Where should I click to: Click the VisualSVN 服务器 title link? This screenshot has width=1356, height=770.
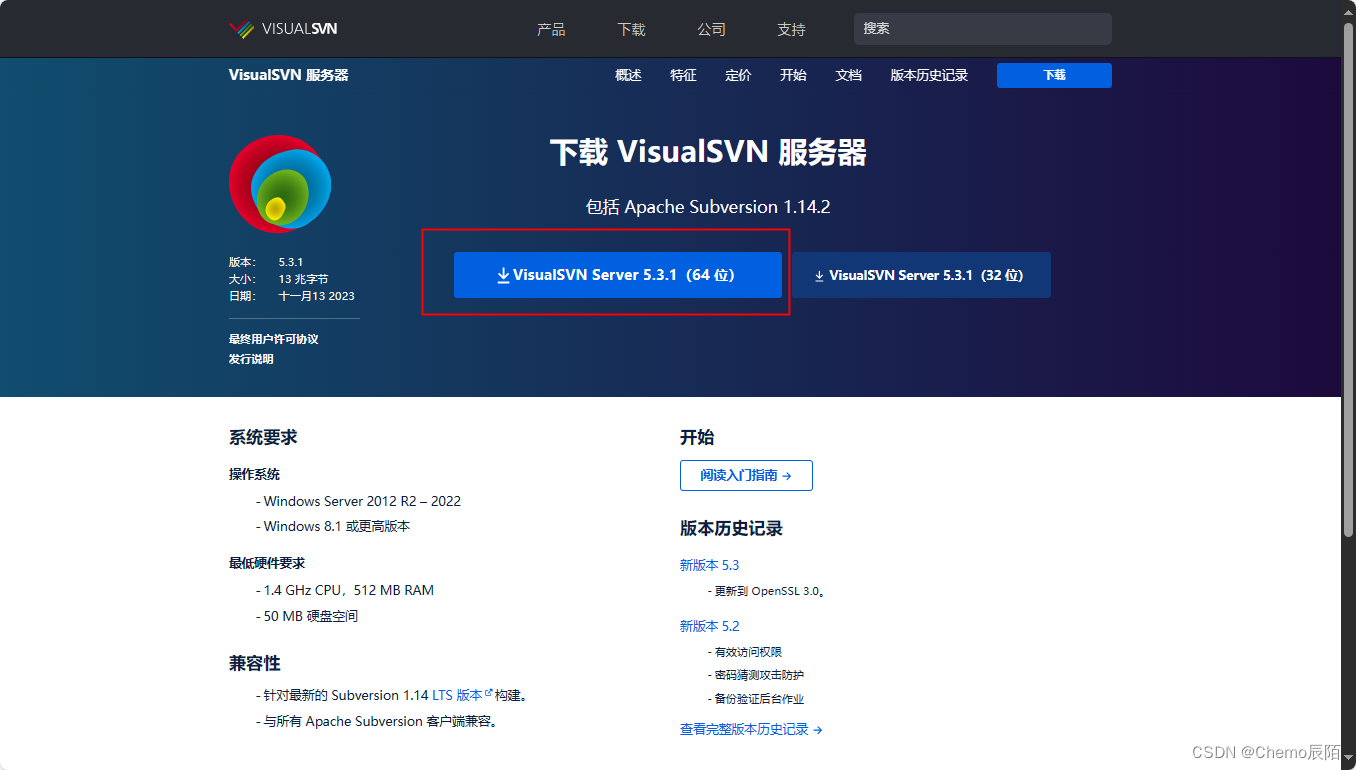pos(288,75)
